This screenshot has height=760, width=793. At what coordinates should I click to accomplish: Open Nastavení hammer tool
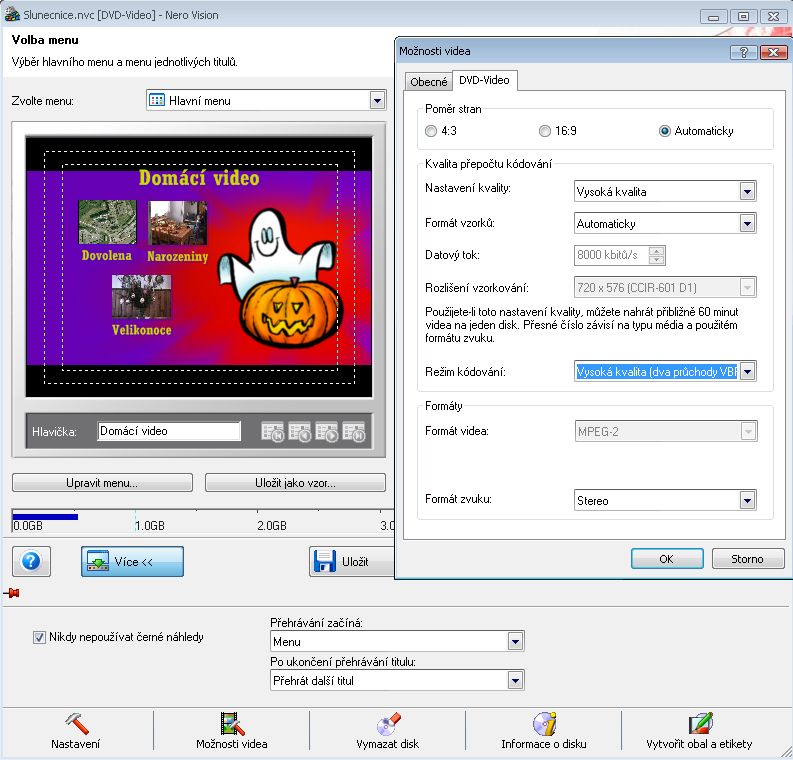point(76,731)
